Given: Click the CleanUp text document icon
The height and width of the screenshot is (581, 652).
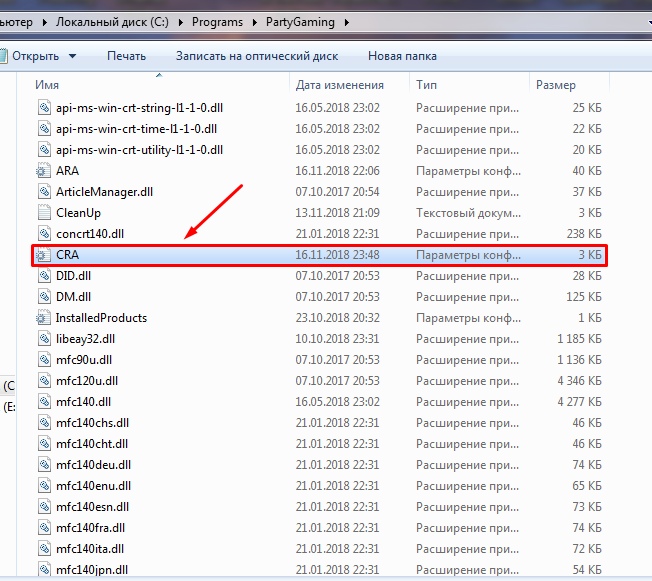Looking at the screenshot, I should (44, 213).
